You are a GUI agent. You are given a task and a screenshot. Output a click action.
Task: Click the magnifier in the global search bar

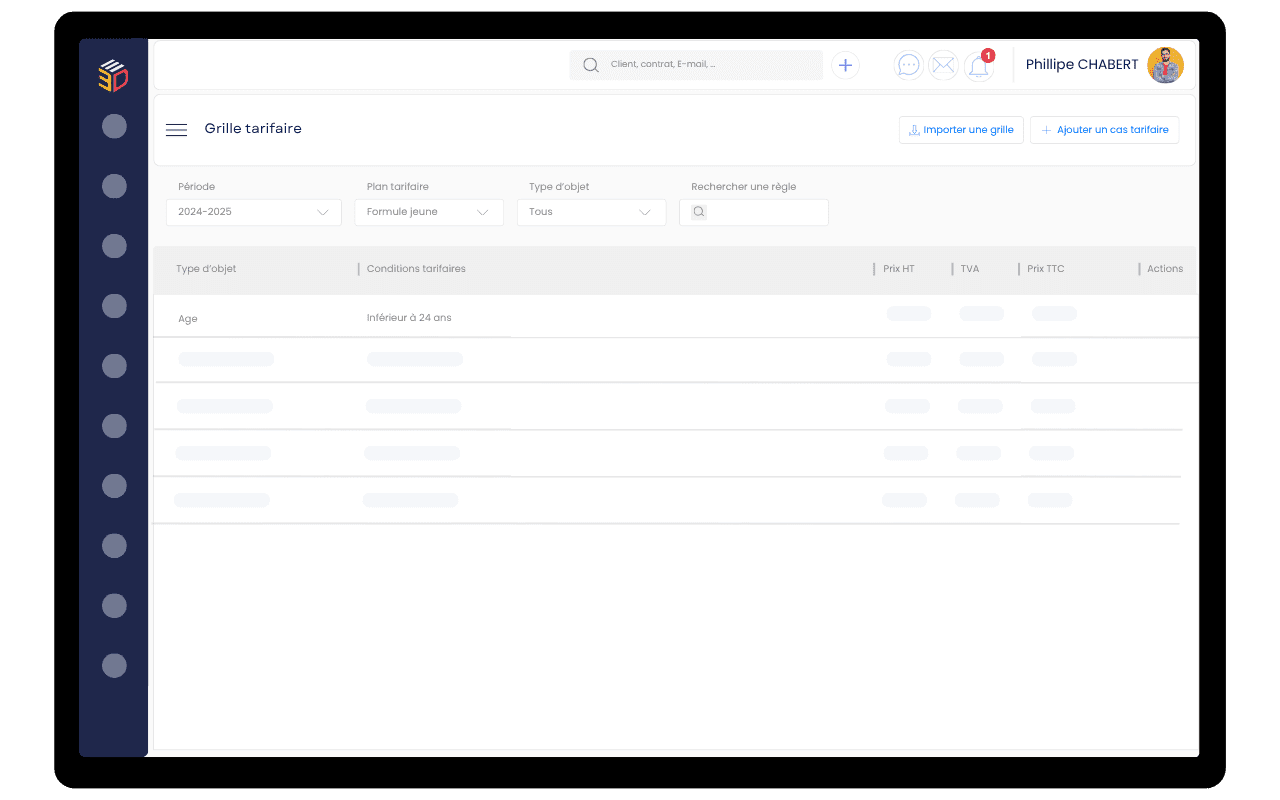click(590, 64)
